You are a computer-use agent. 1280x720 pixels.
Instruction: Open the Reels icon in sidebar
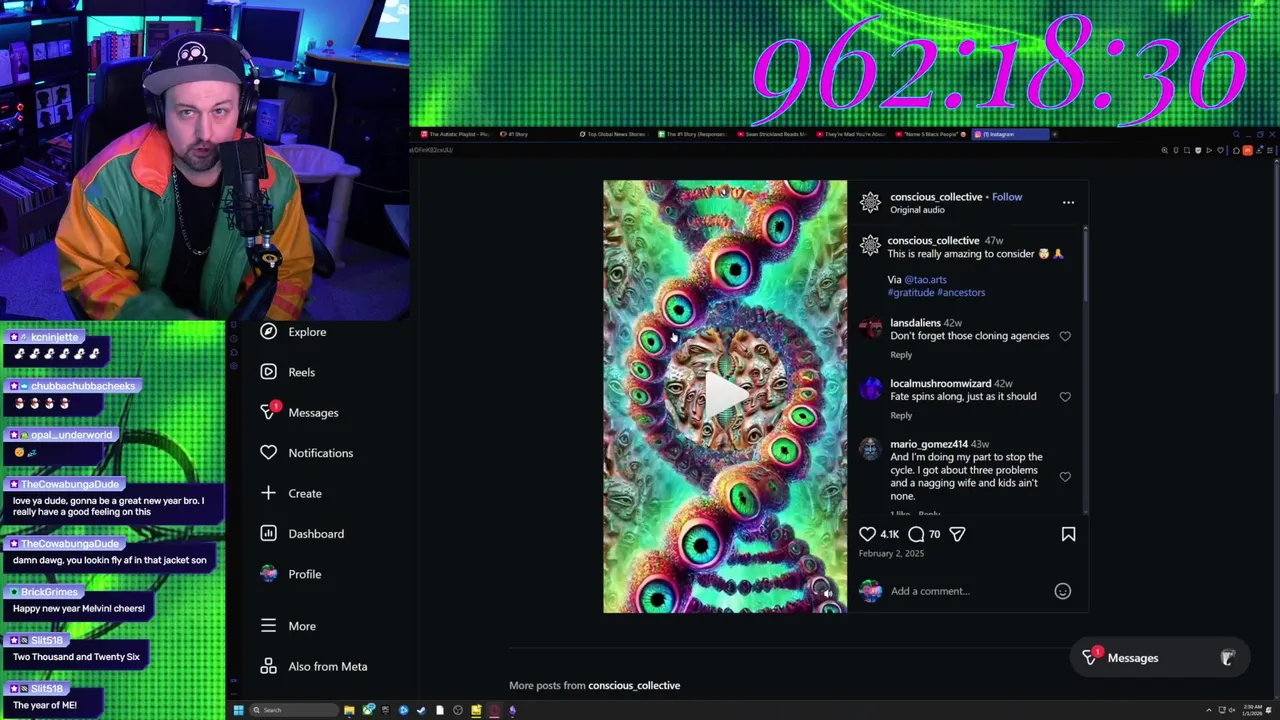[268, 372]
